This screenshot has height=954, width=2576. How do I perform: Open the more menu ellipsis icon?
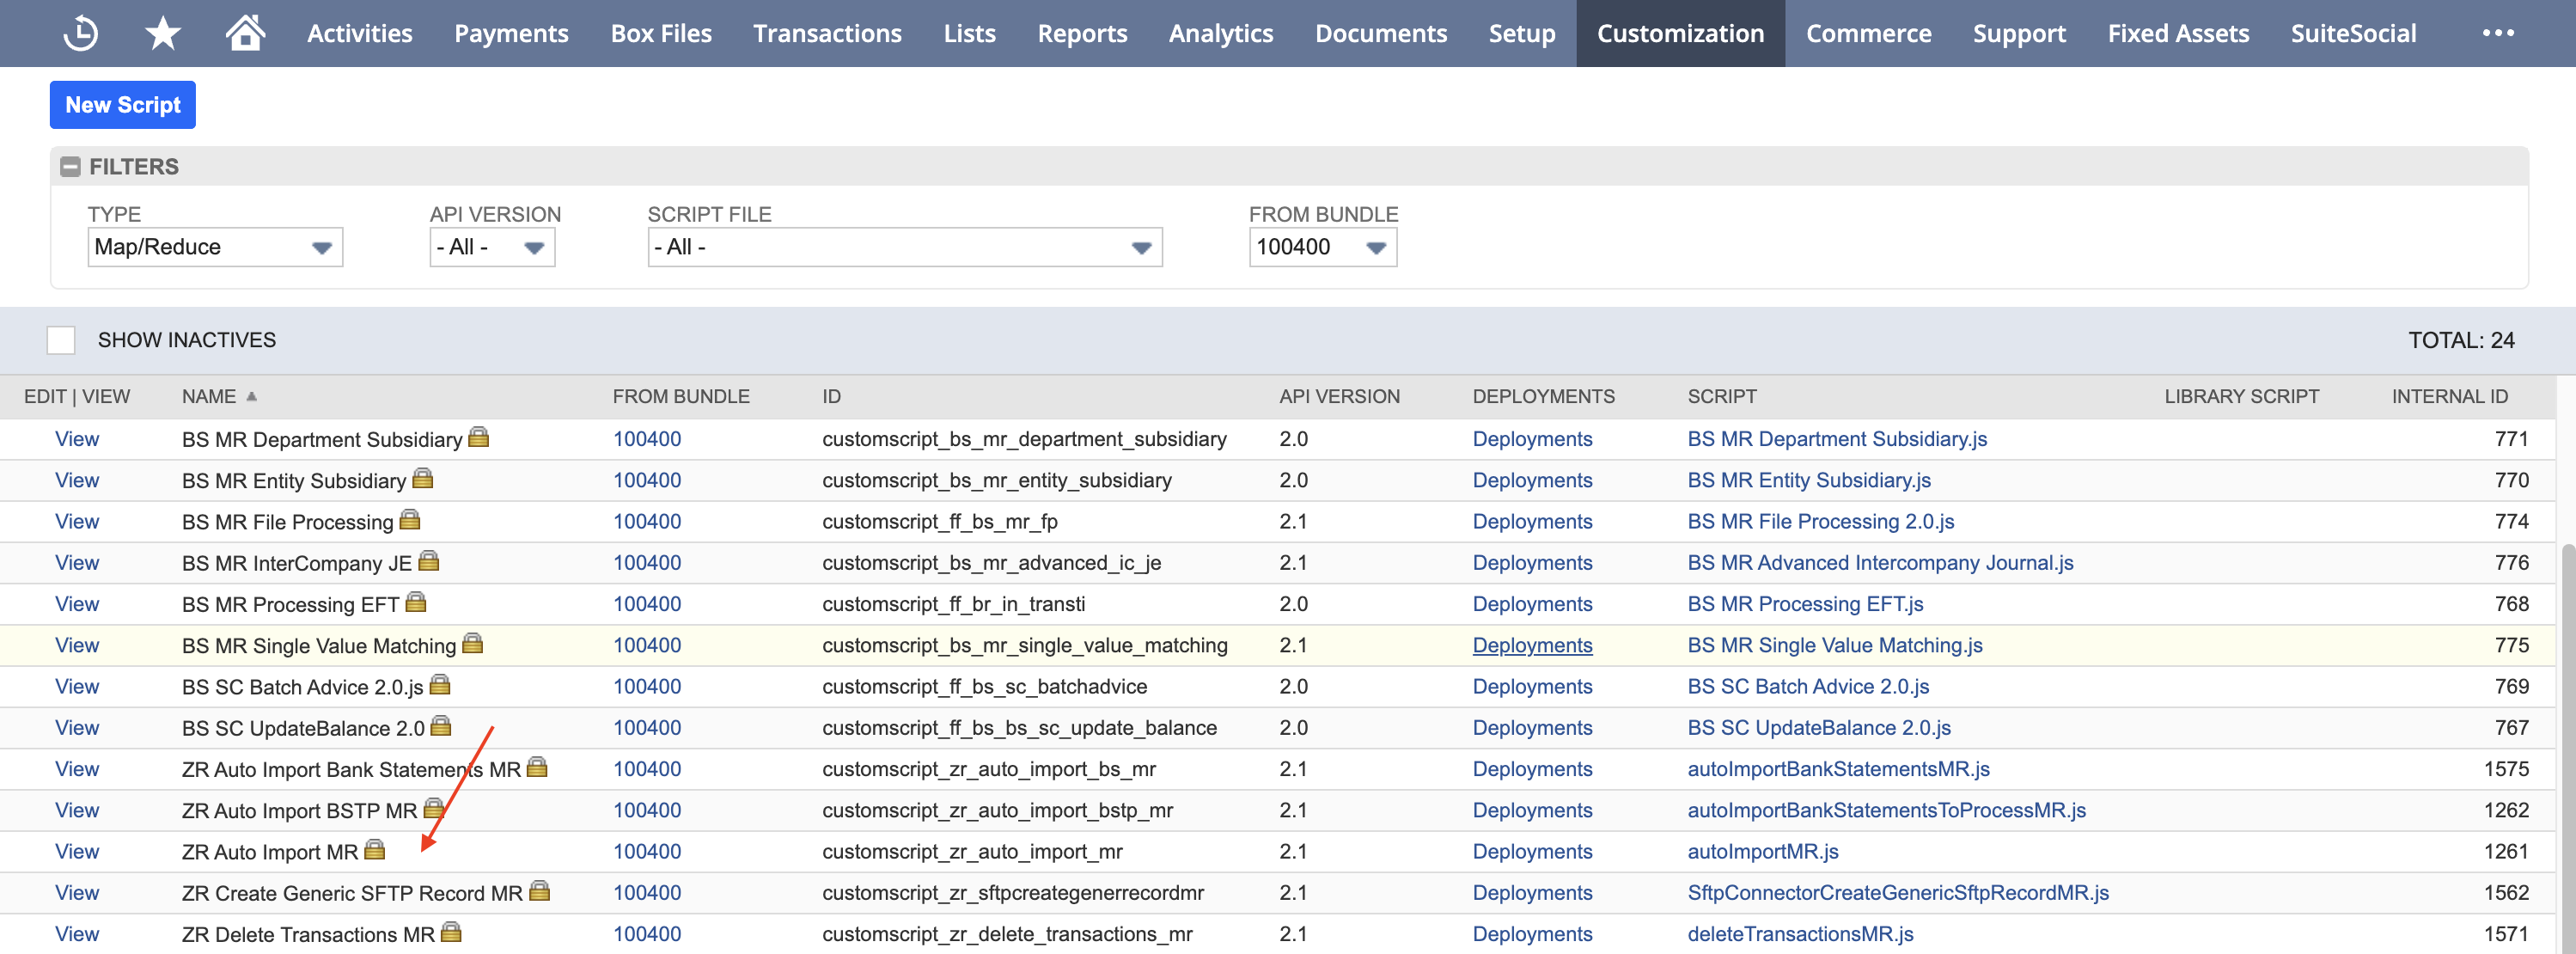tap(2497, 33)
